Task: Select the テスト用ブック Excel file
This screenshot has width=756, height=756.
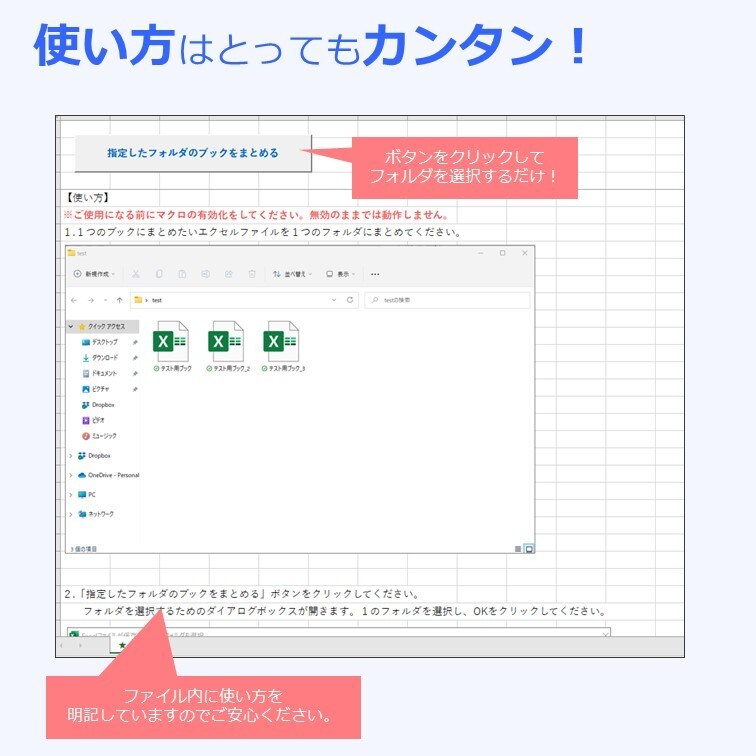Action: point(172,347)
